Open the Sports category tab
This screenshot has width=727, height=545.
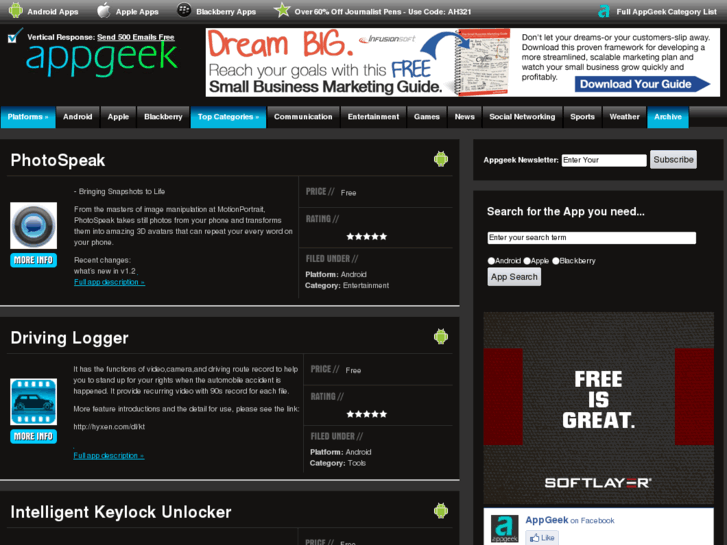point(582,117)
